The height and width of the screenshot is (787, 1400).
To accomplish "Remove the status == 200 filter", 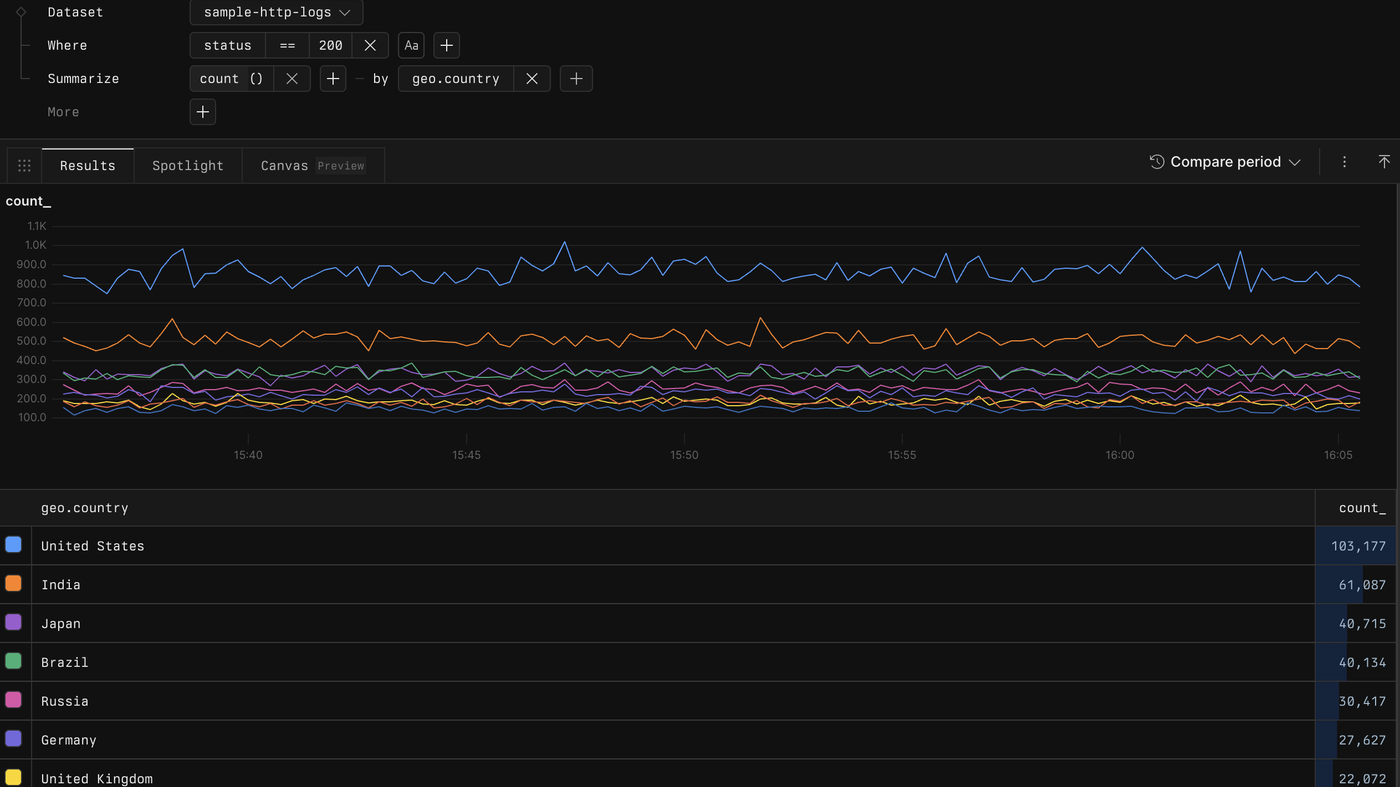I will pos(370,45).
